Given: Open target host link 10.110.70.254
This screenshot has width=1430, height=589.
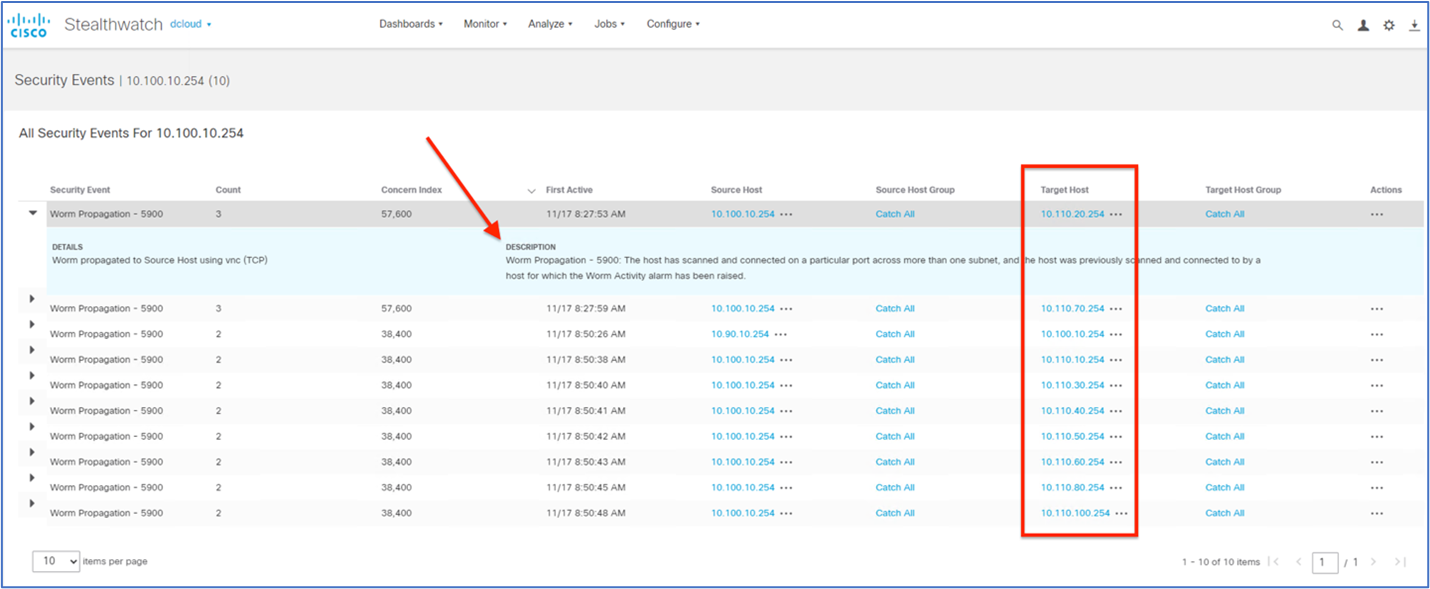Looking at the screenshot, I should pyautogui.click(x=1073, y=309).
